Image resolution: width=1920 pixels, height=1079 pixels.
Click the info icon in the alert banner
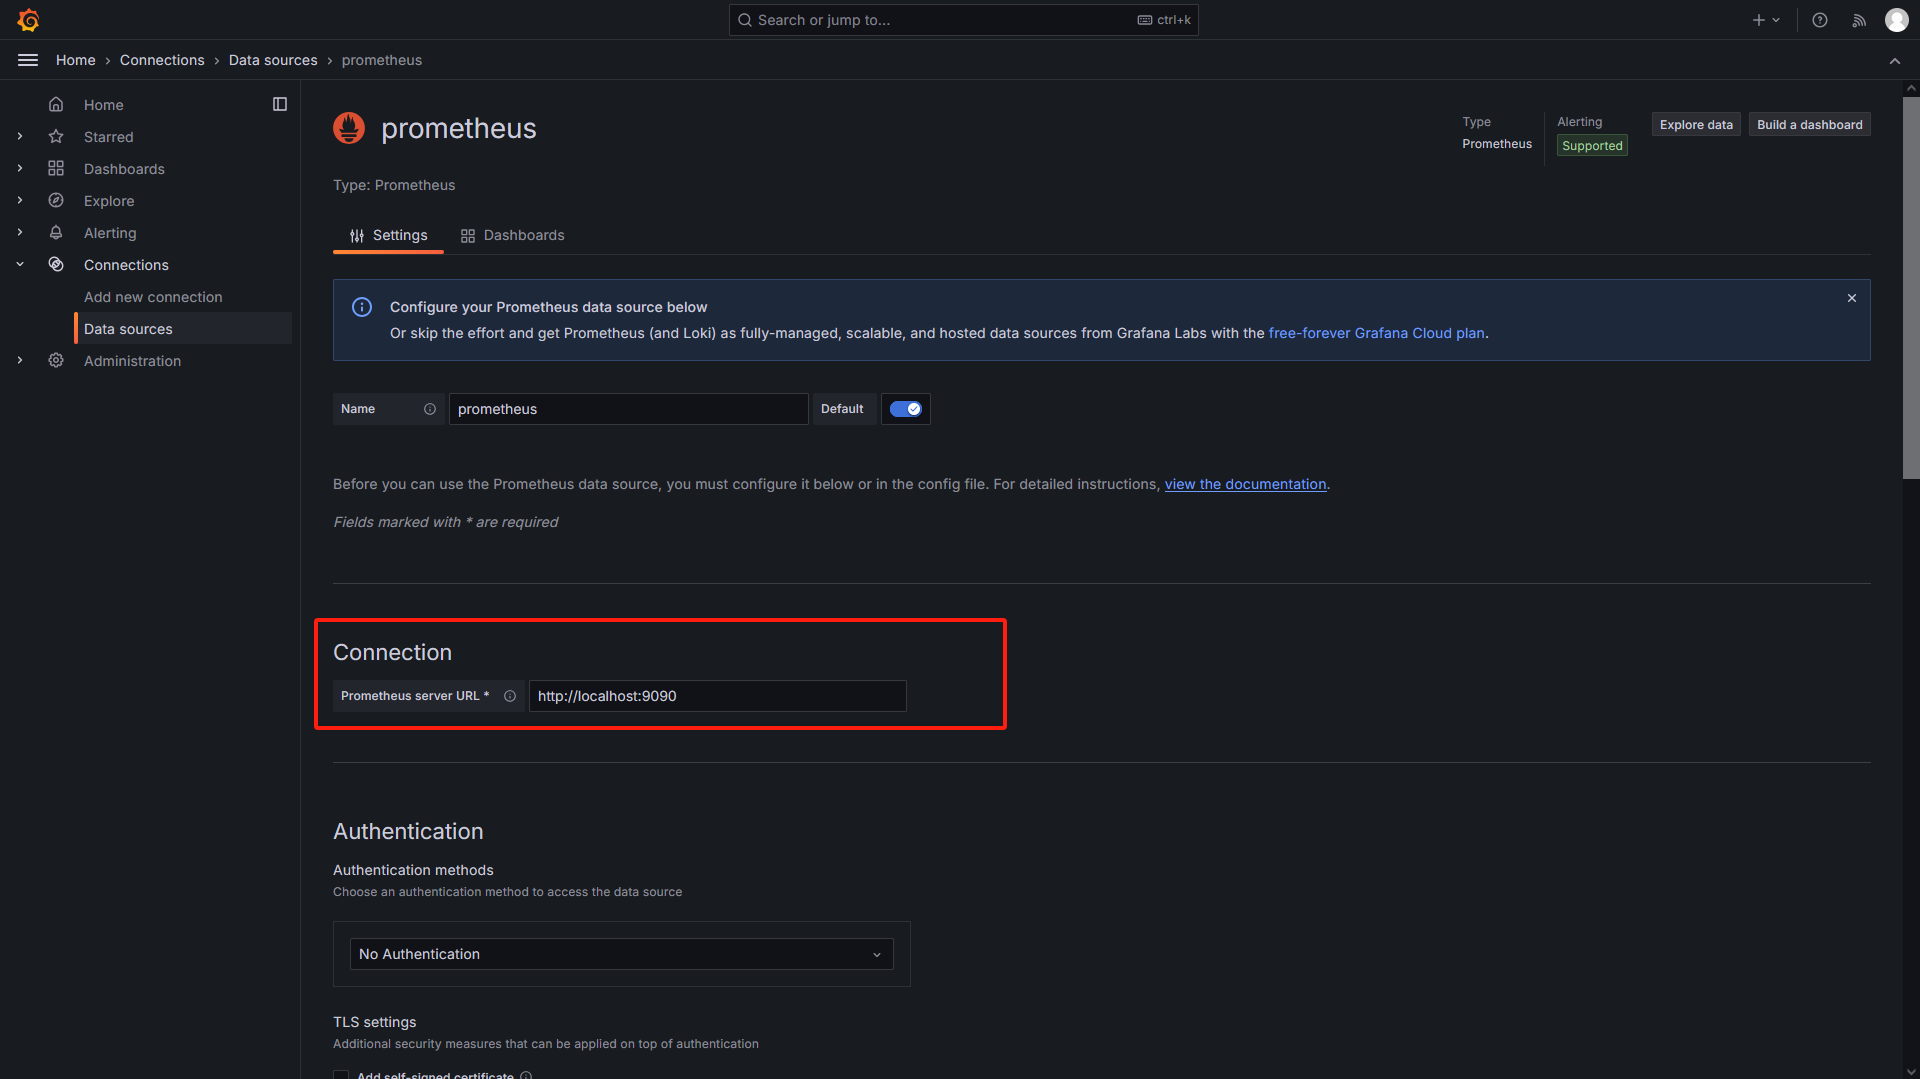pos(362,307)
